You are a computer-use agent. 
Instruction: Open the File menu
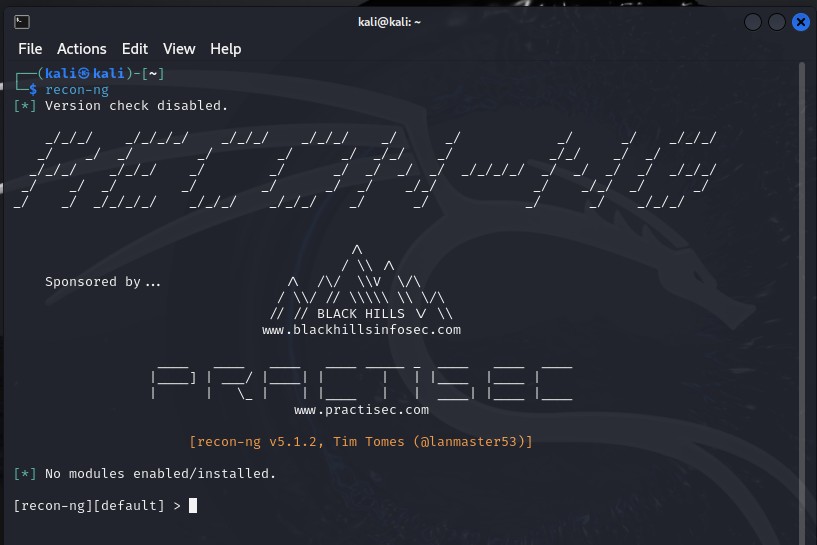pos(30,49)
